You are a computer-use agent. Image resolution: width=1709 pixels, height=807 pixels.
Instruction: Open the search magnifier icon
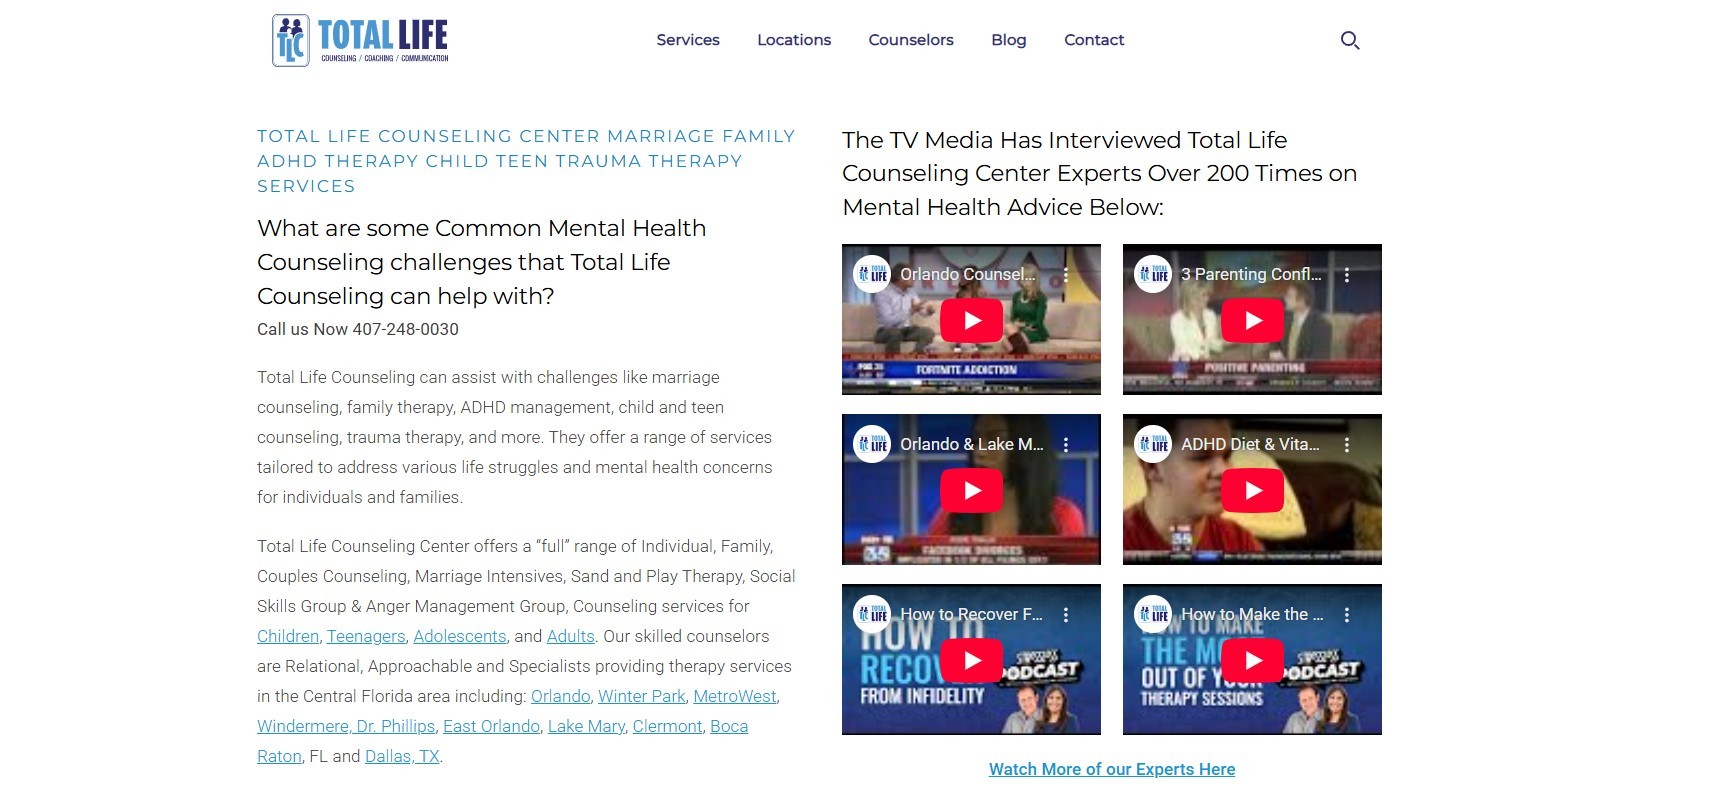click(x=1350, y=40)
